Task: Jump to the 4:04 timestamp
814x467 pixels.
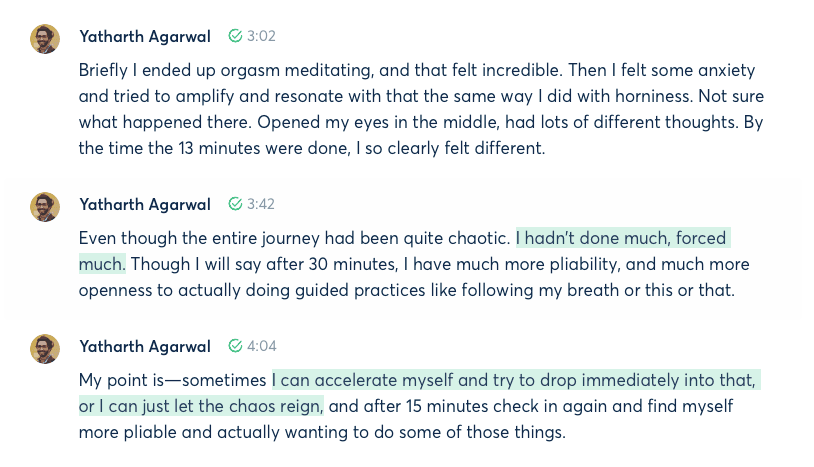Action: (x=262, y=346)
